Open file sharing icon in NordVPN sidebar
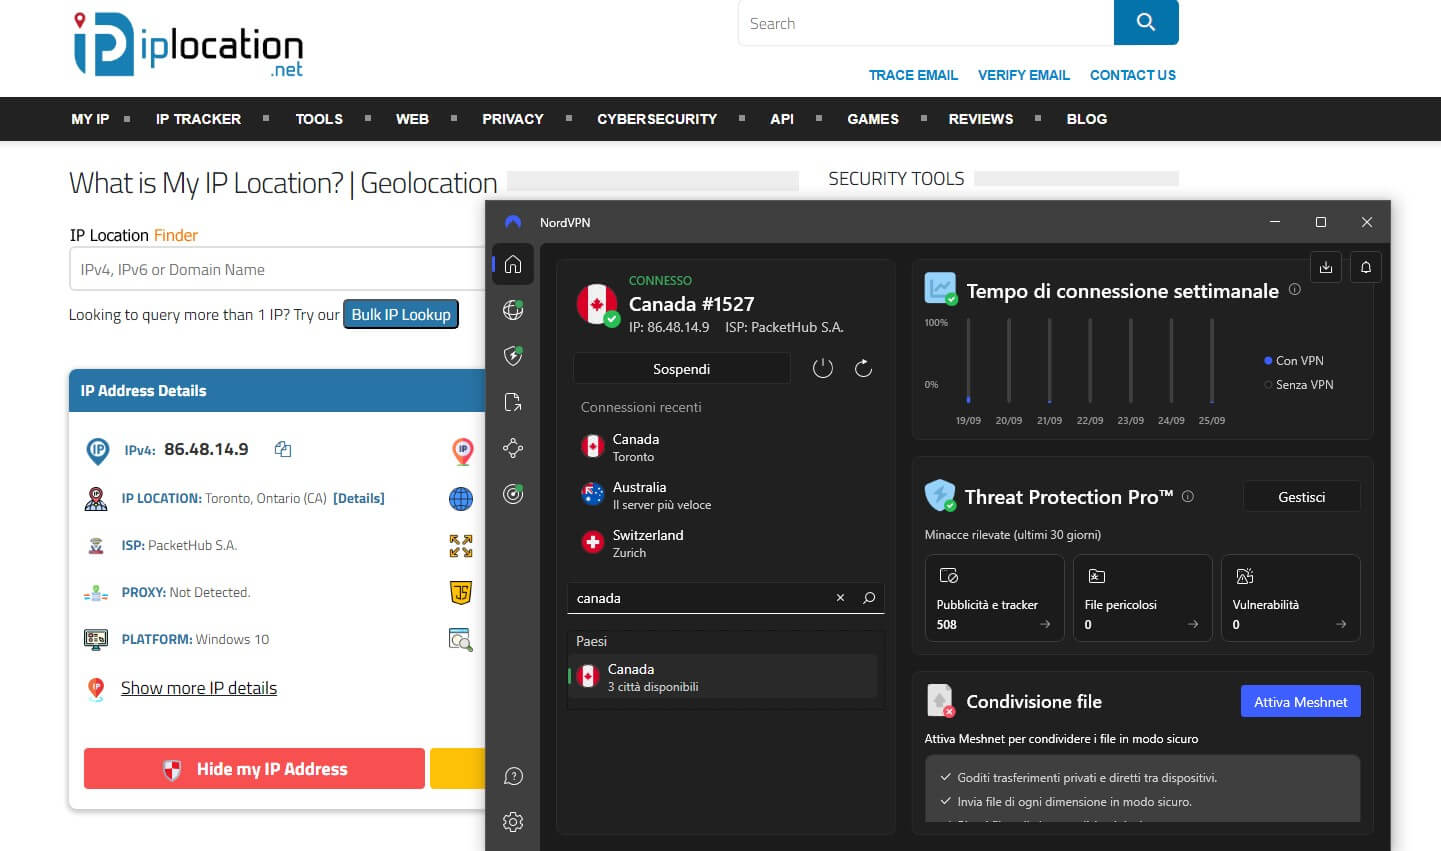 coord(513,402)
